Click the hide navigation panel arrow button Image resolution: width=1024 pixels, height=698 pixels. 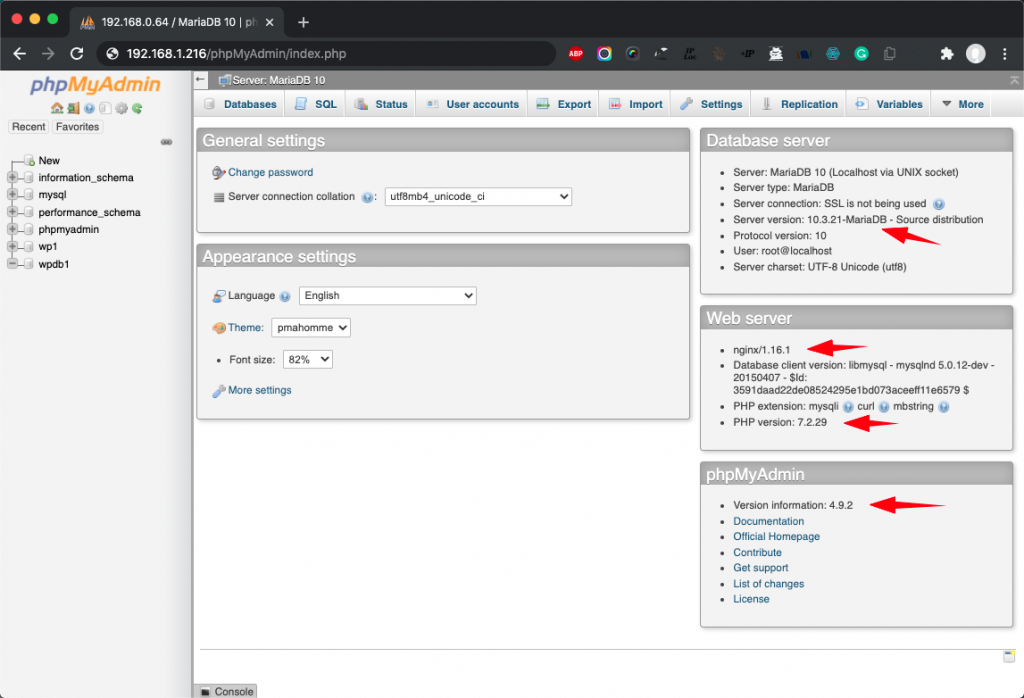point(200,80)
